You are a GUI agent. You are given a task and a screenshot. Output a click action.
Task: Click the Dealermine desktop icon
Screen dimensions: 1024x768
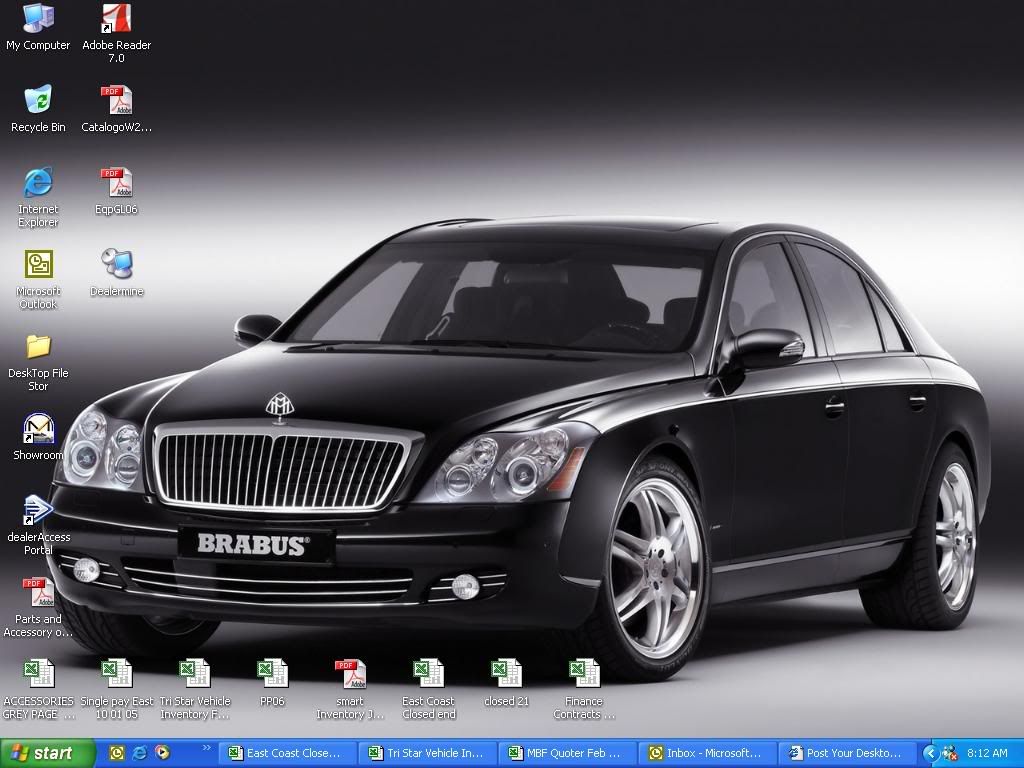pos(116,265)
